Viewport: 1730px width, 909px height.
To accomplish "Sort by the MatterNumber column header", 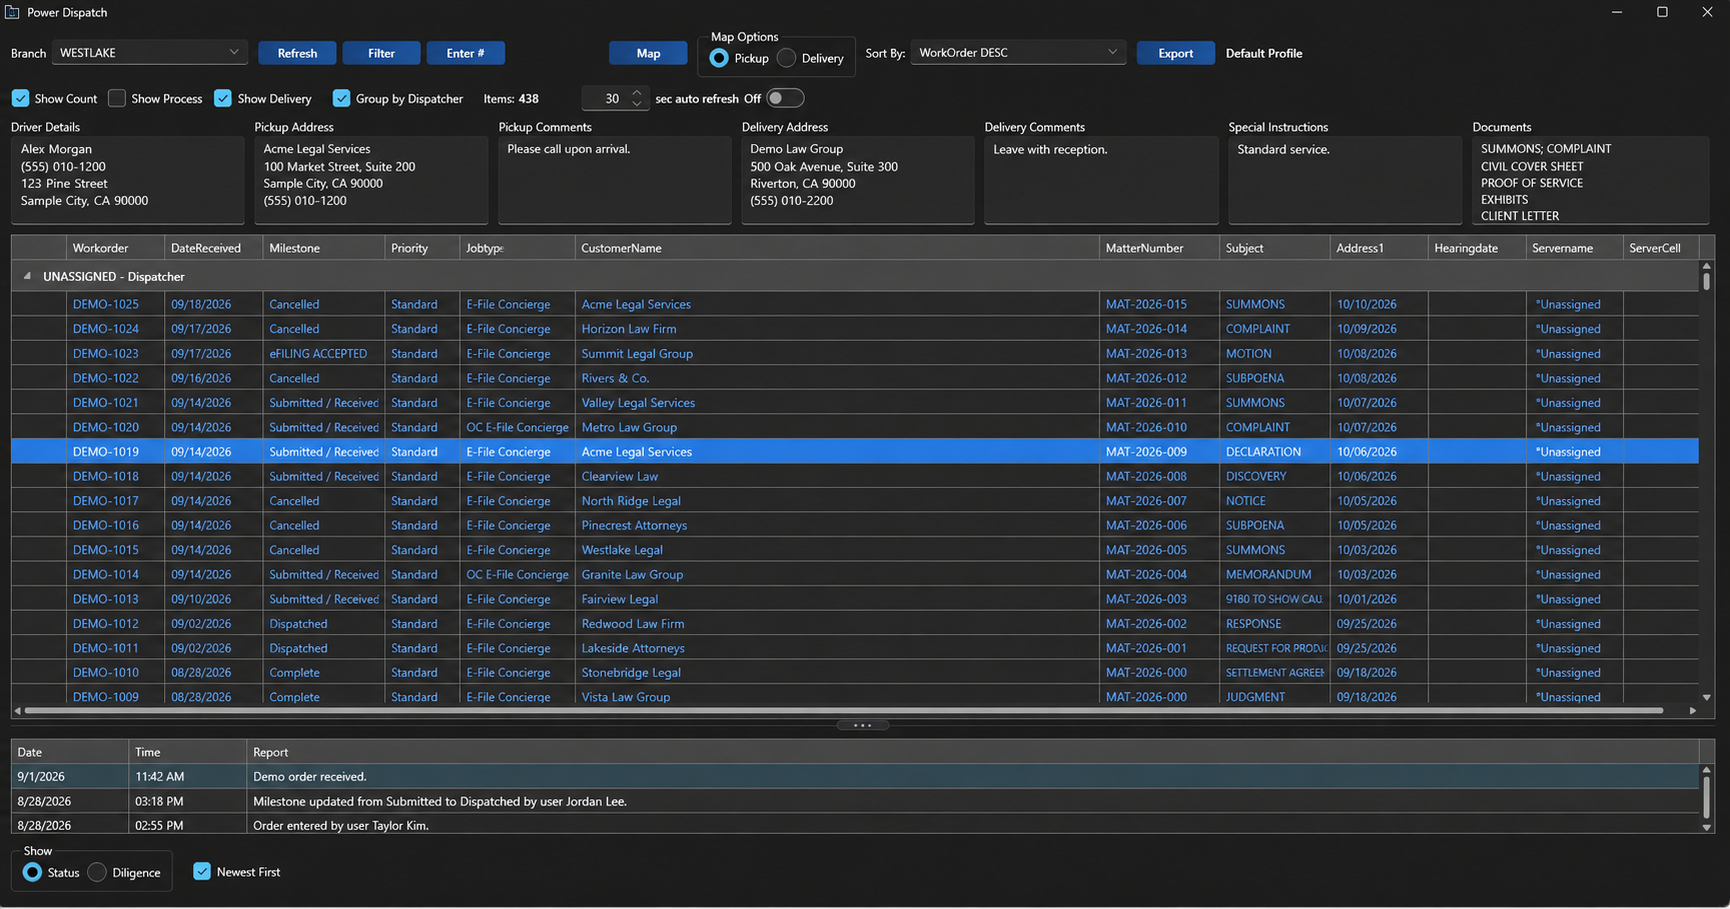I will pyautogui.click(x=1159, y=248).
